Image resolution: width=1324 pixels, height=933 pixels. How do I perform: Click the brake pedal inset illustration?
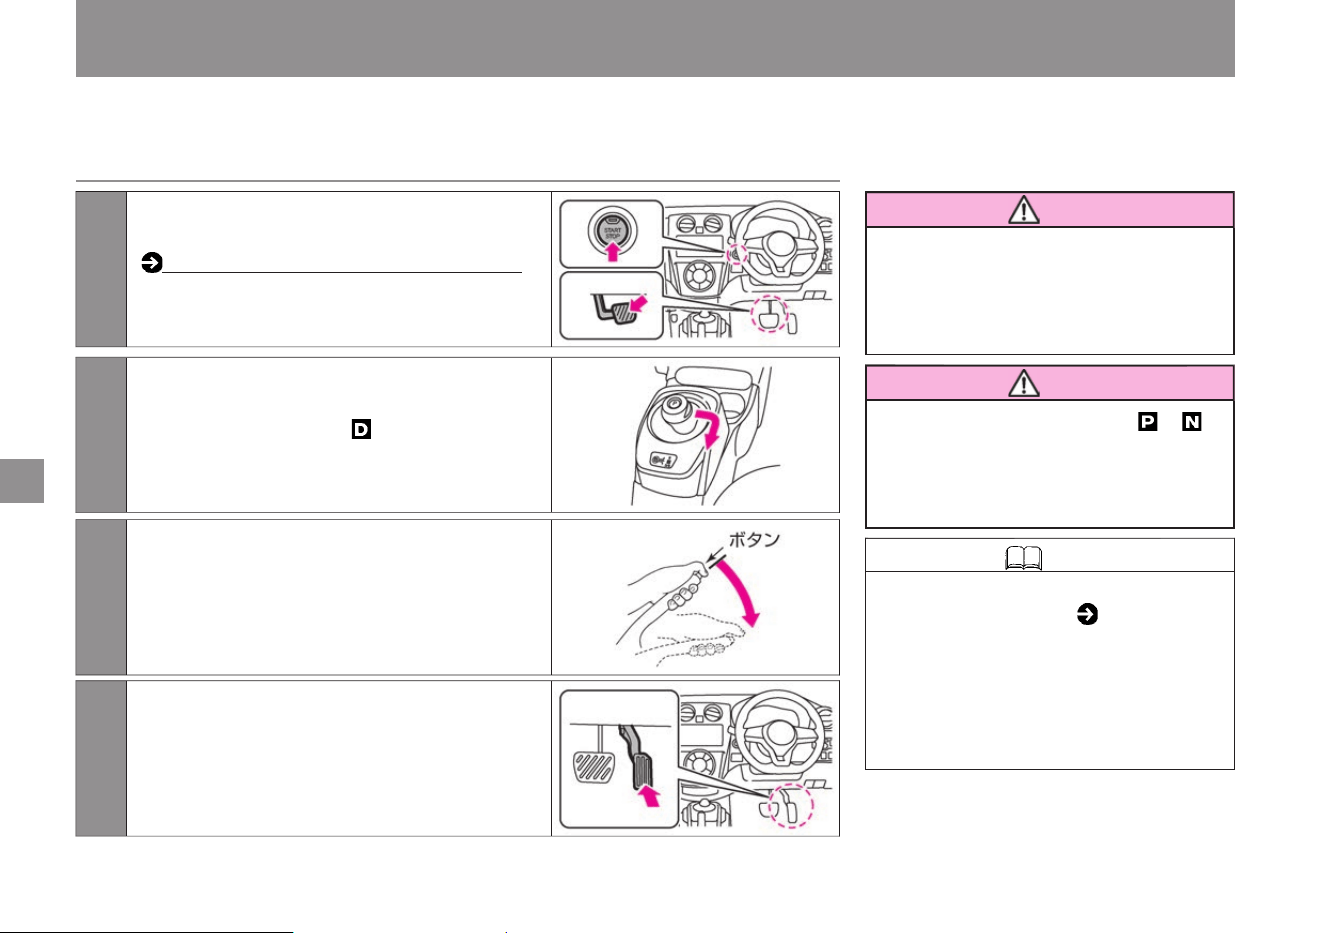[x=612, y=305]
